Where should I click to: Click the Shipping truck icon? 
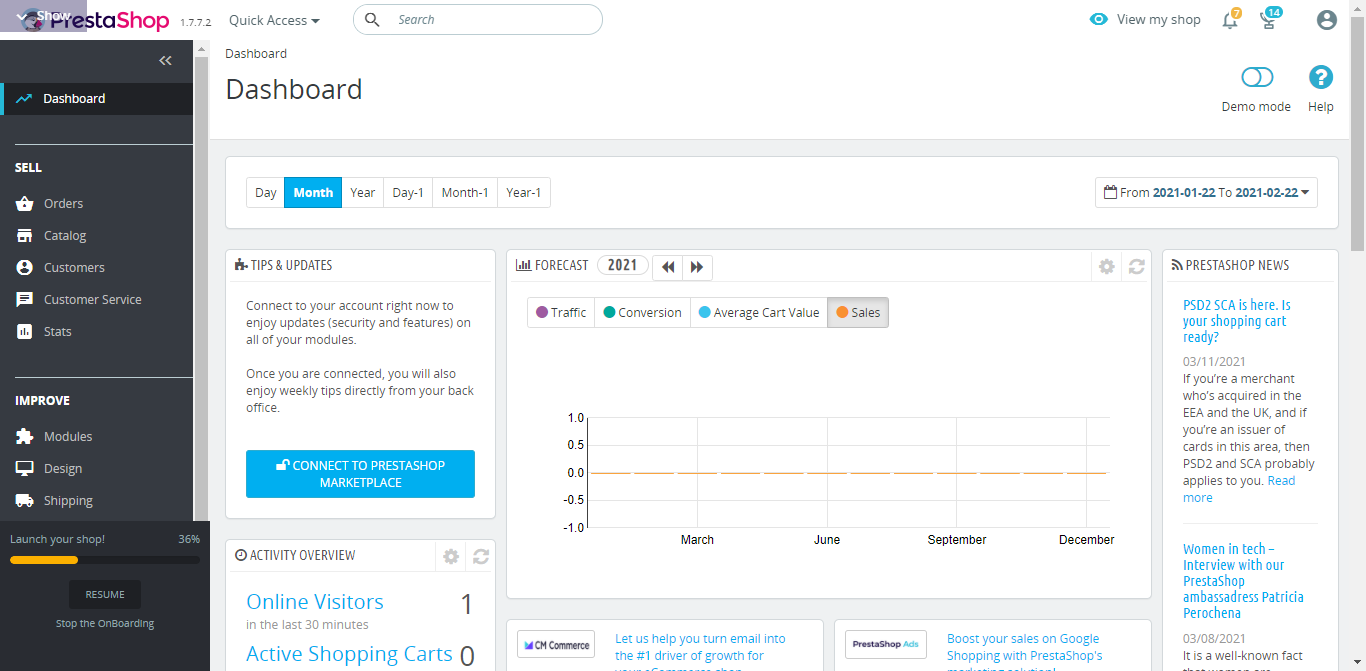[24, 501]
